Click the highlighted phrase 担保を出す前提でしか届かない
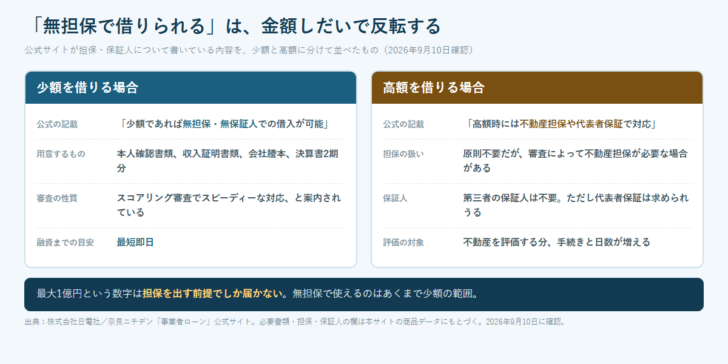The height and width of the screenshot is (364, 728). (x=213, y=294)
